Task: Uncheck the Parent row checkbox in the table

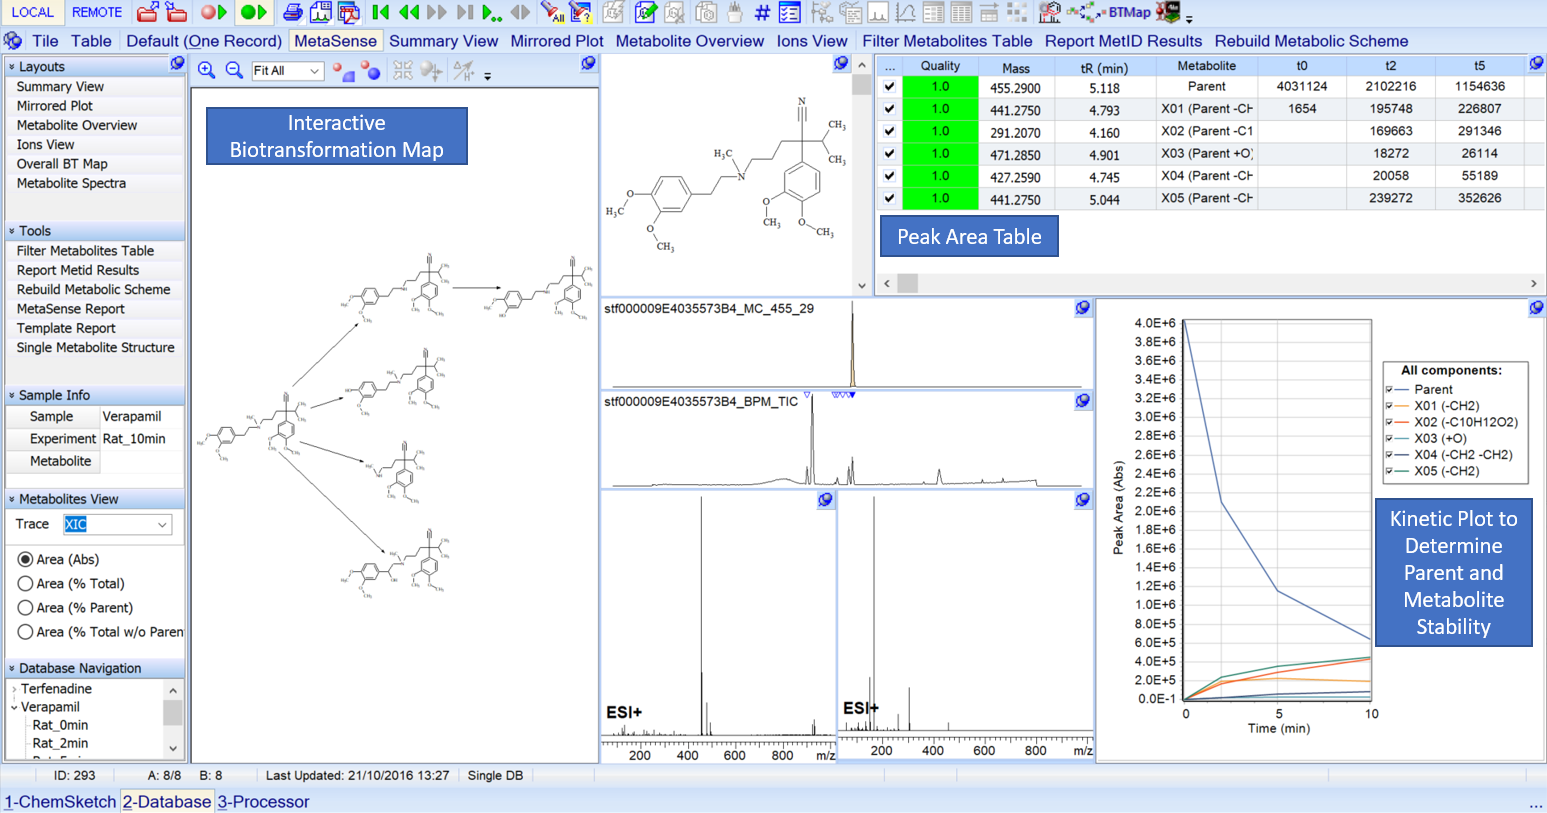Action: pos(889,87)
